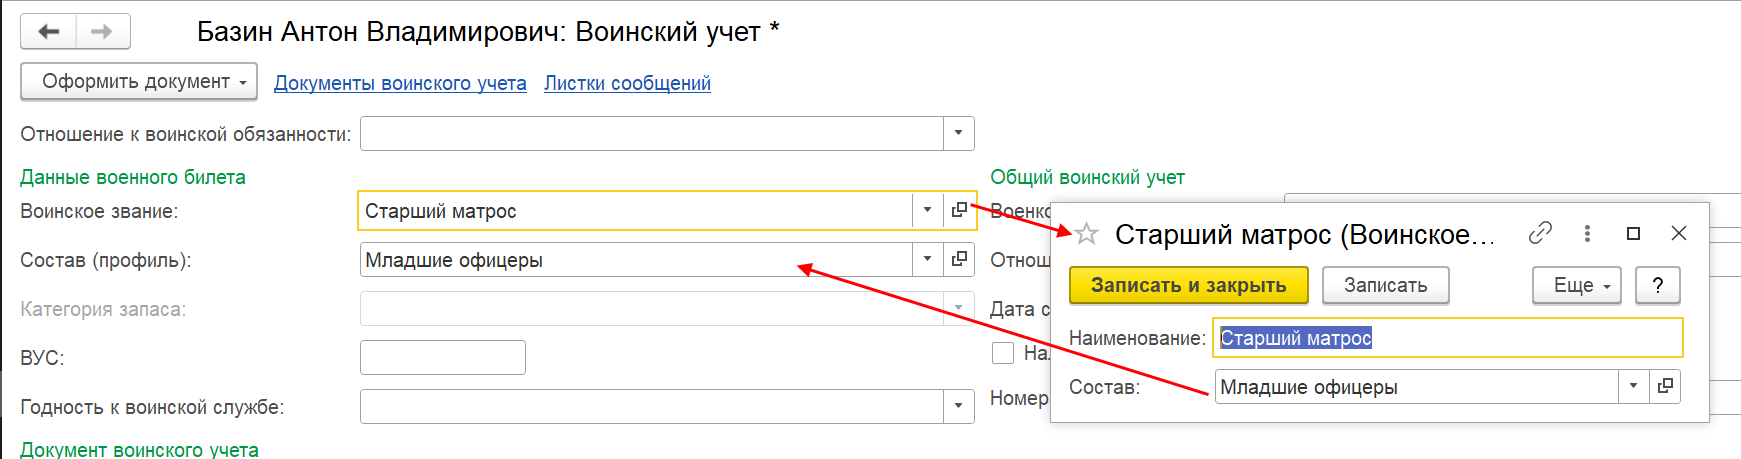Expand the Годность к воинской службе dropdown

tap(958, 406)
